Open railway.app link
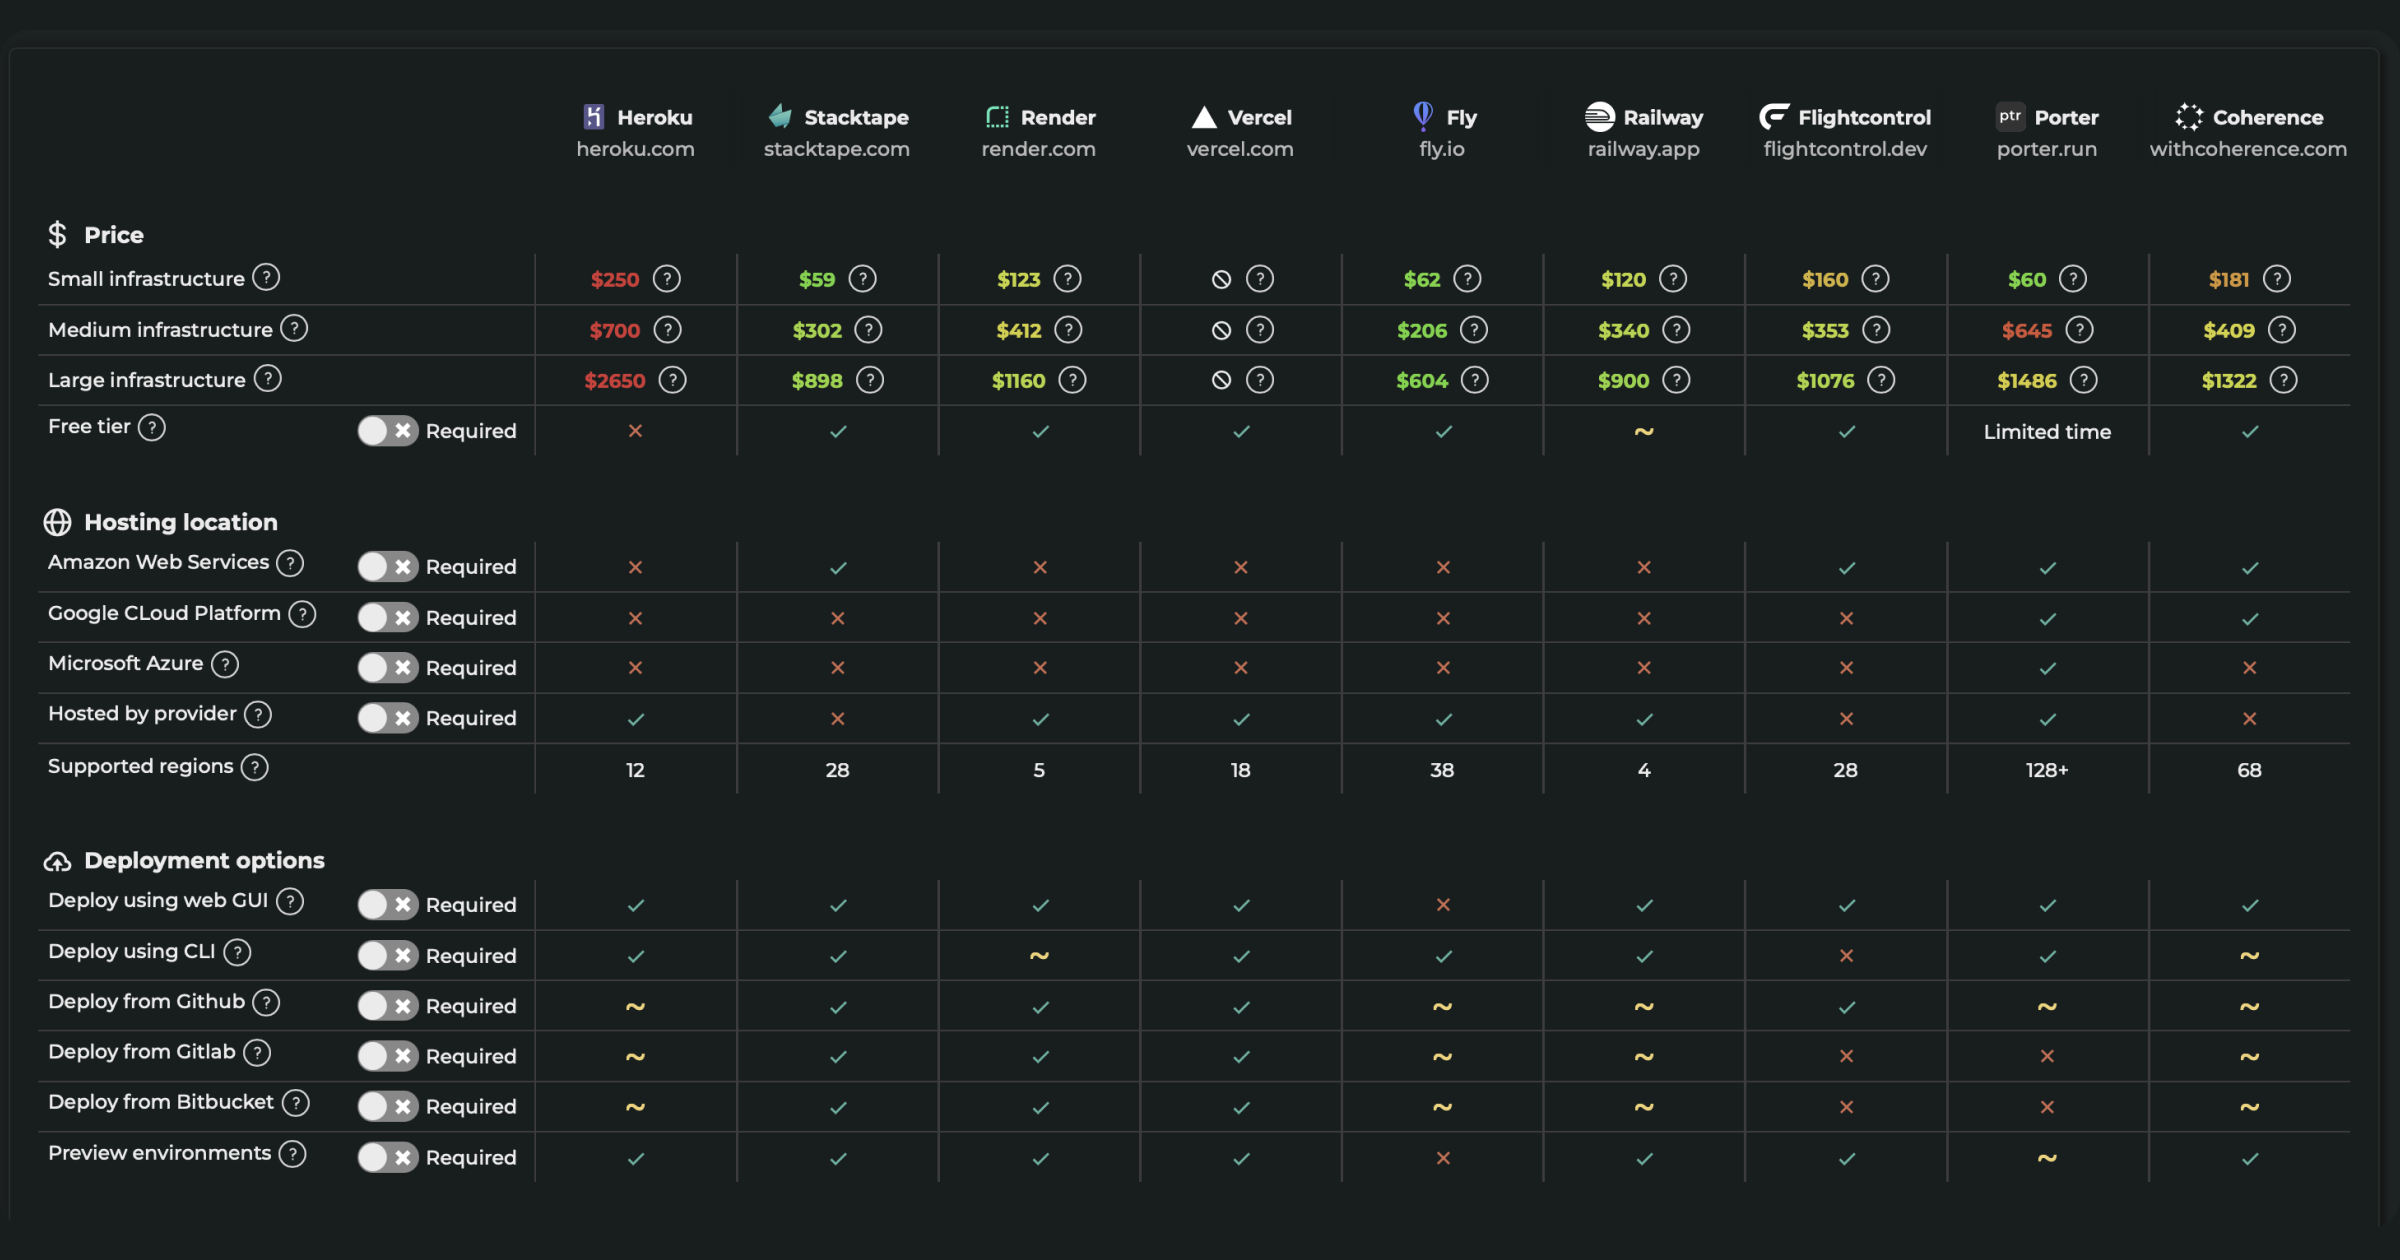2400x1260 pixels. [x=1644, y=149]
